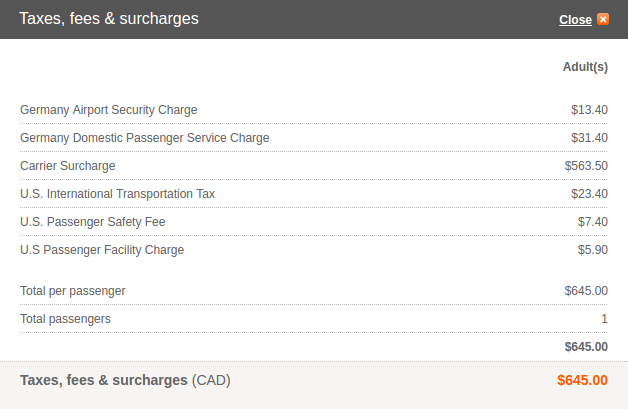The height and width of the screenshot is (409, 628).
Task: Click the $5.90 facility charge amount
Action: [592, 250]
